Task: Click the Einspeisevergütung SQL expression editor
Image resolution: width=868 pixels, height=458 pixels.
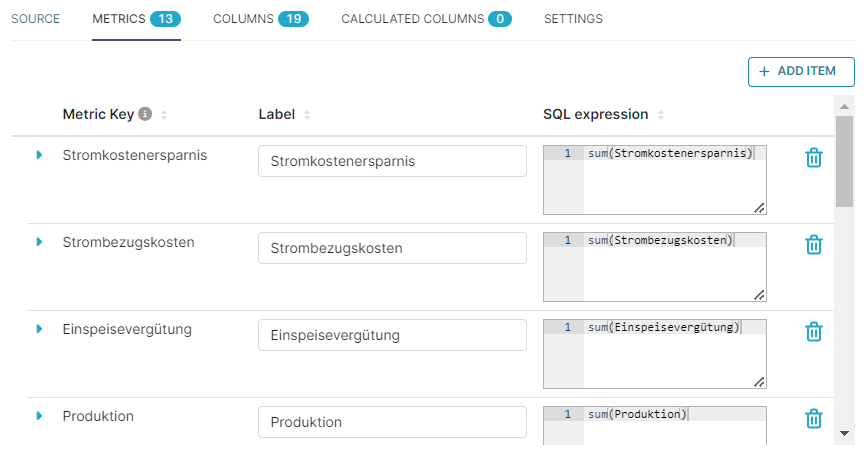Action: pos(655,354)
